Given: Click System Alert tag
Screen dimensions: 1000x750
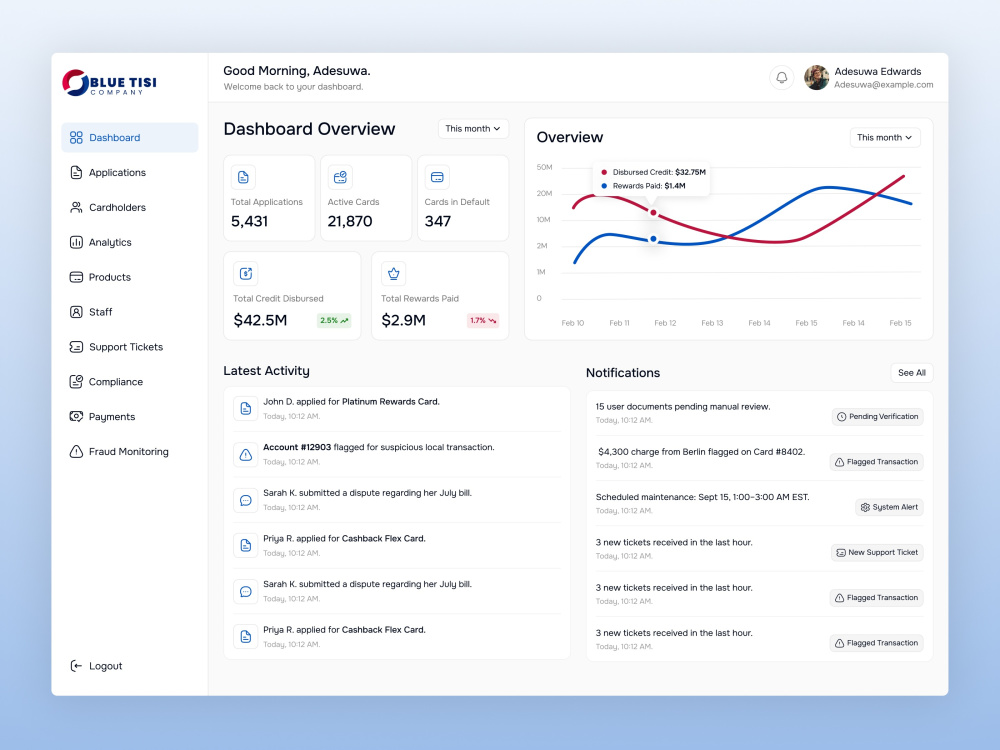Looking at the screenshot, I should [889, 508].
